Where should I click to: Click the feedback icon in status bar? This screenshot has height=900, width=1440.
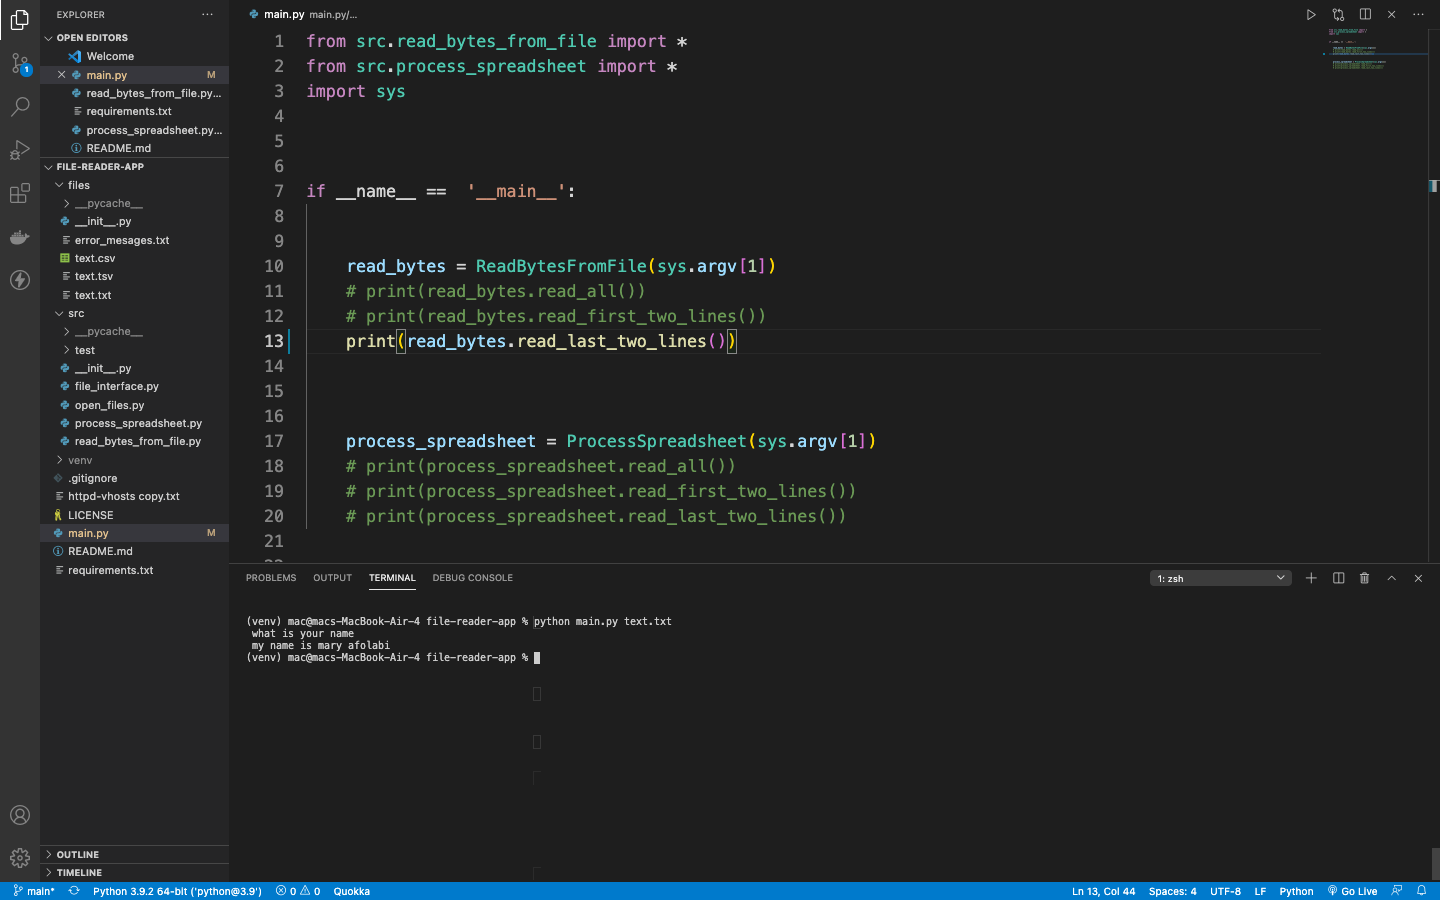click(x=1397, y=891)
